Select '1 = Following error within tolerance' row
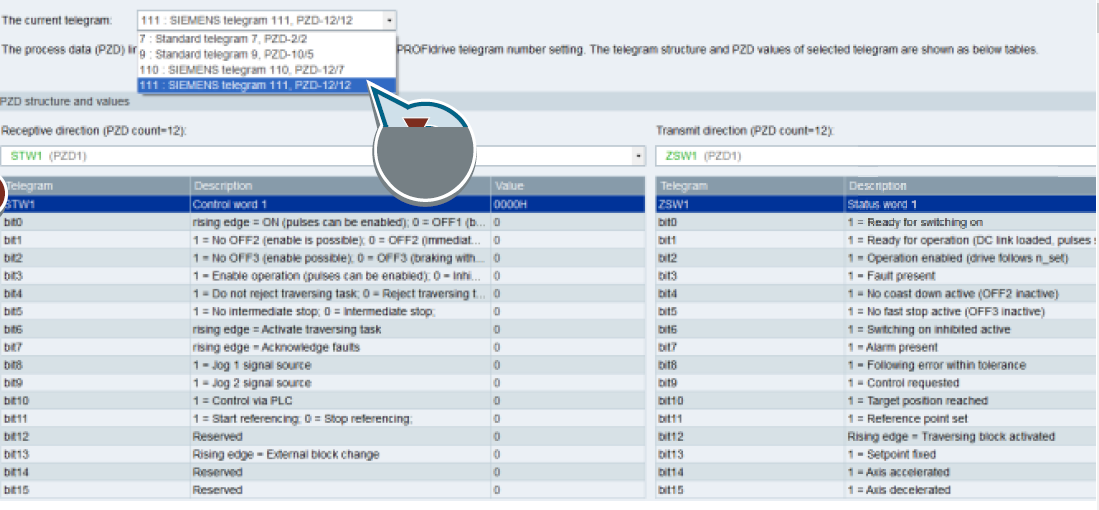Image resolution: width=1099 pixels, height=510 pixels. tap(877, 365)
